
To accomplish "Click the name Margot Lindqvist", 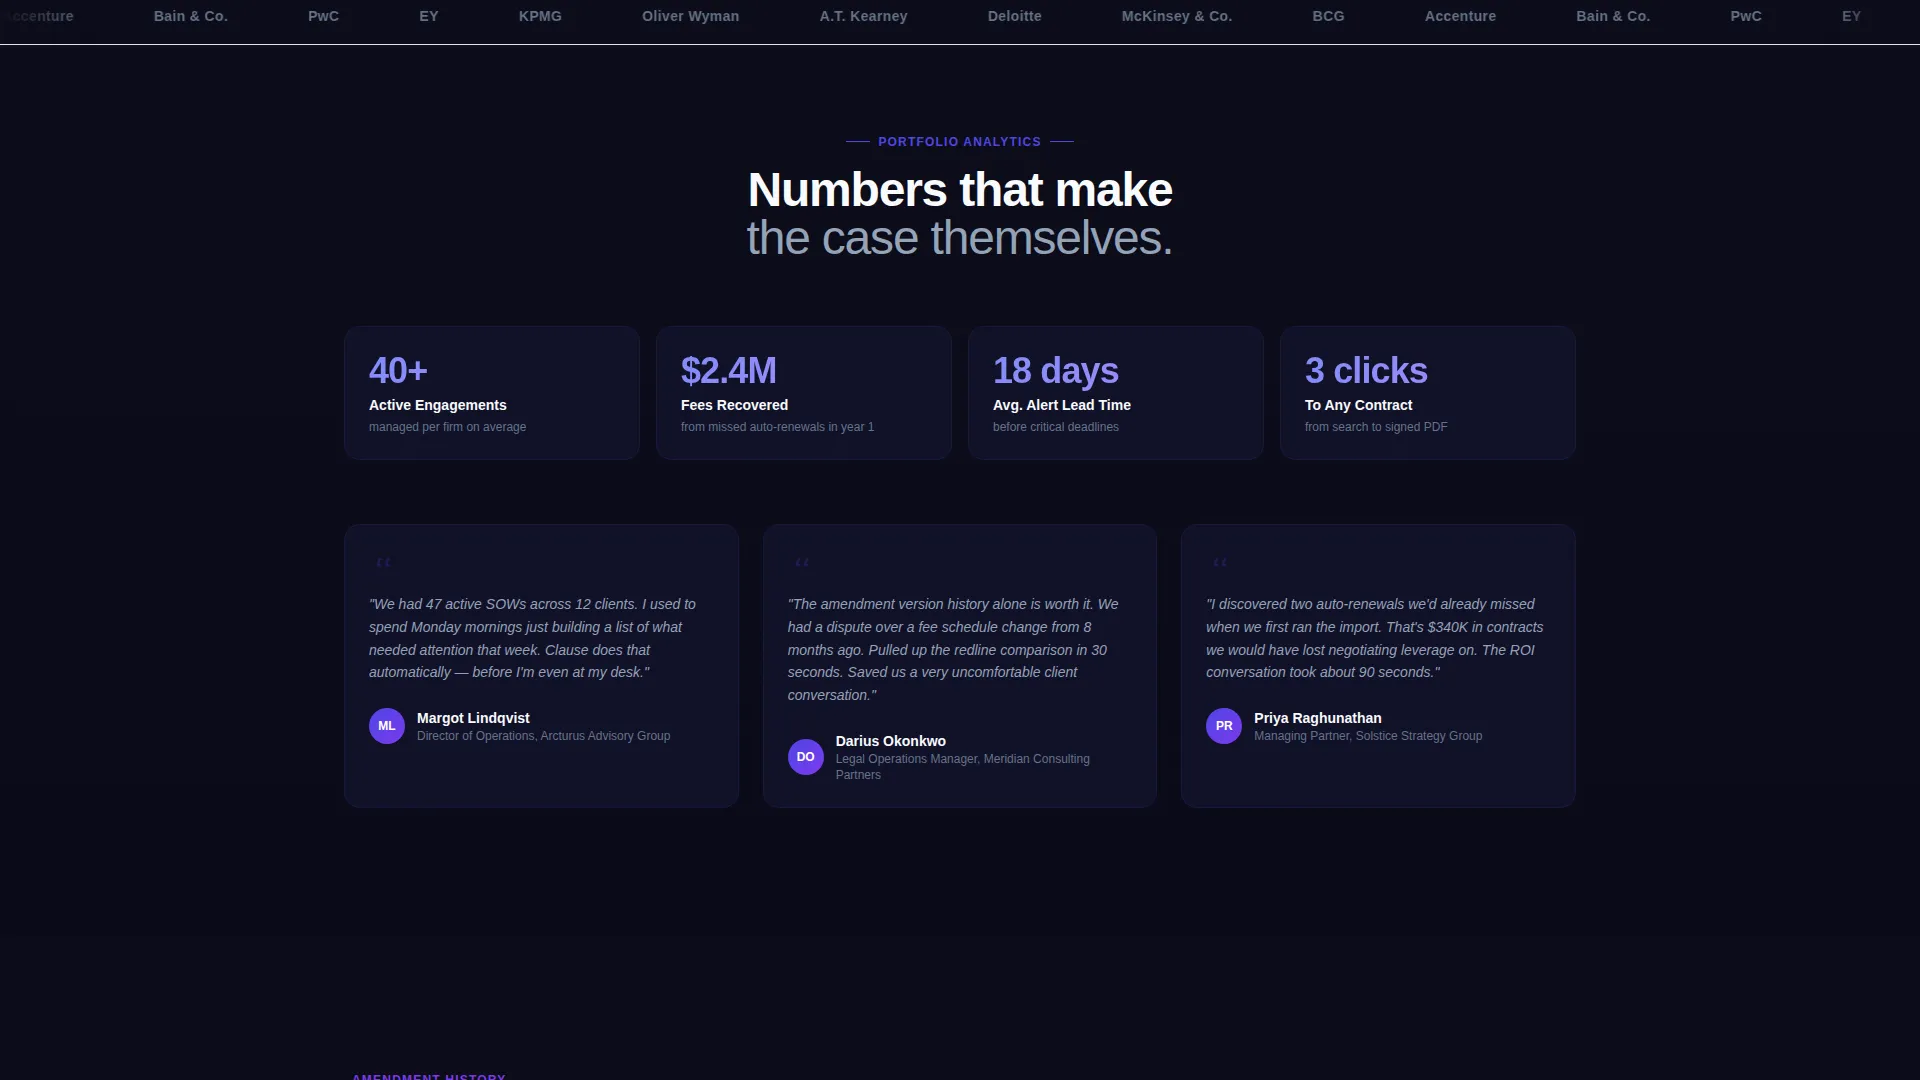I will [x=473, y=718].
